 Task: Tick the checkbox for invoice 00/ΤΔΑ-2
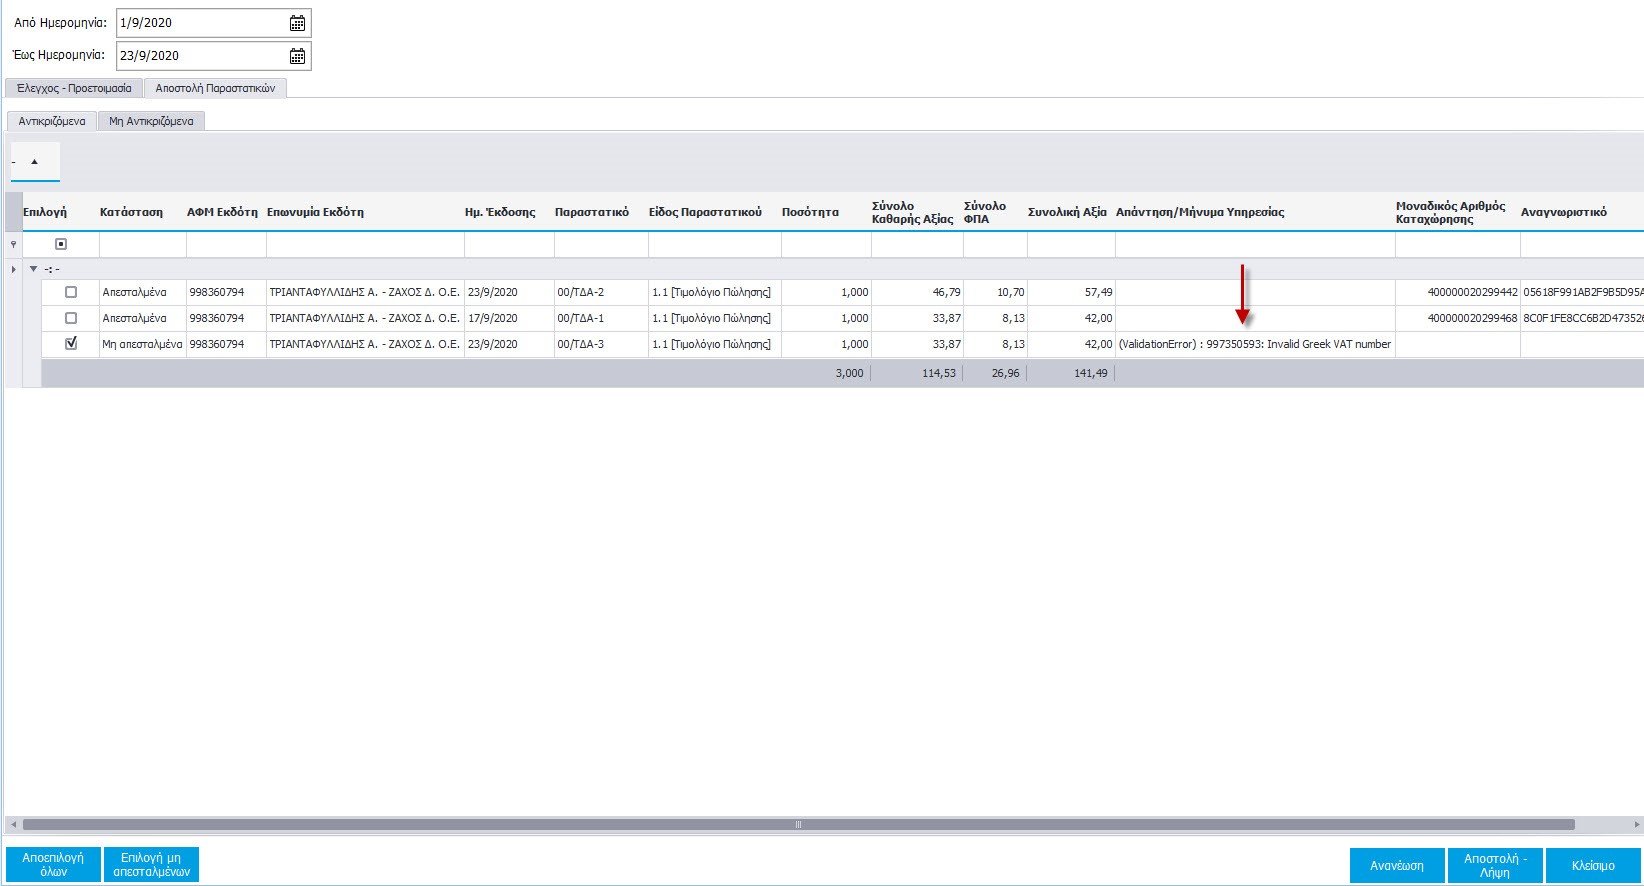[71, 292]
